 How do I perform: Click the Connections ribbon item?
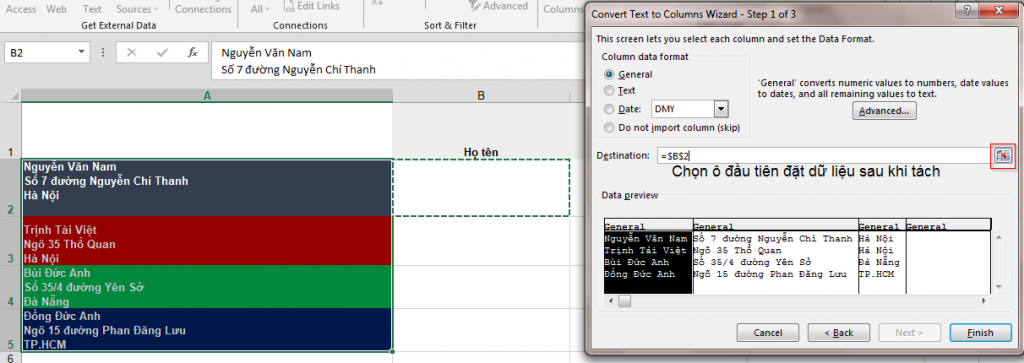point(203,9)
